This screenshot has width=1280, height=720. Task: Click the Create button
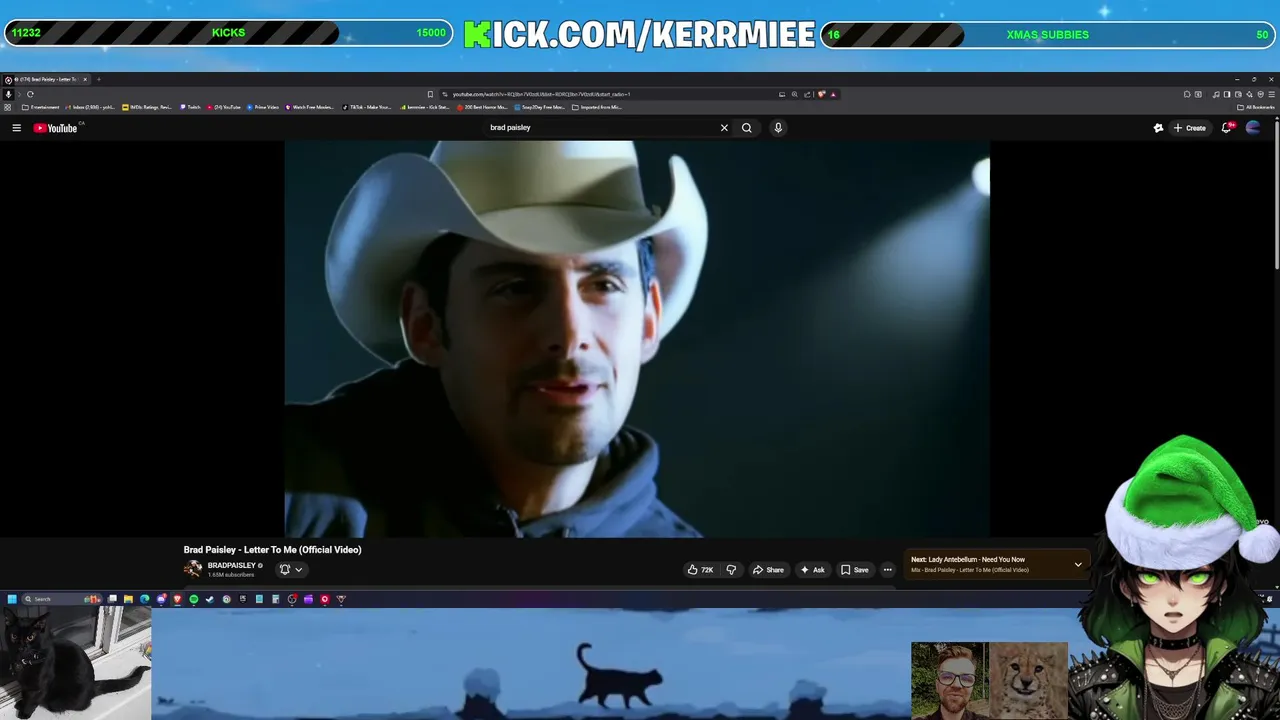1190,128
